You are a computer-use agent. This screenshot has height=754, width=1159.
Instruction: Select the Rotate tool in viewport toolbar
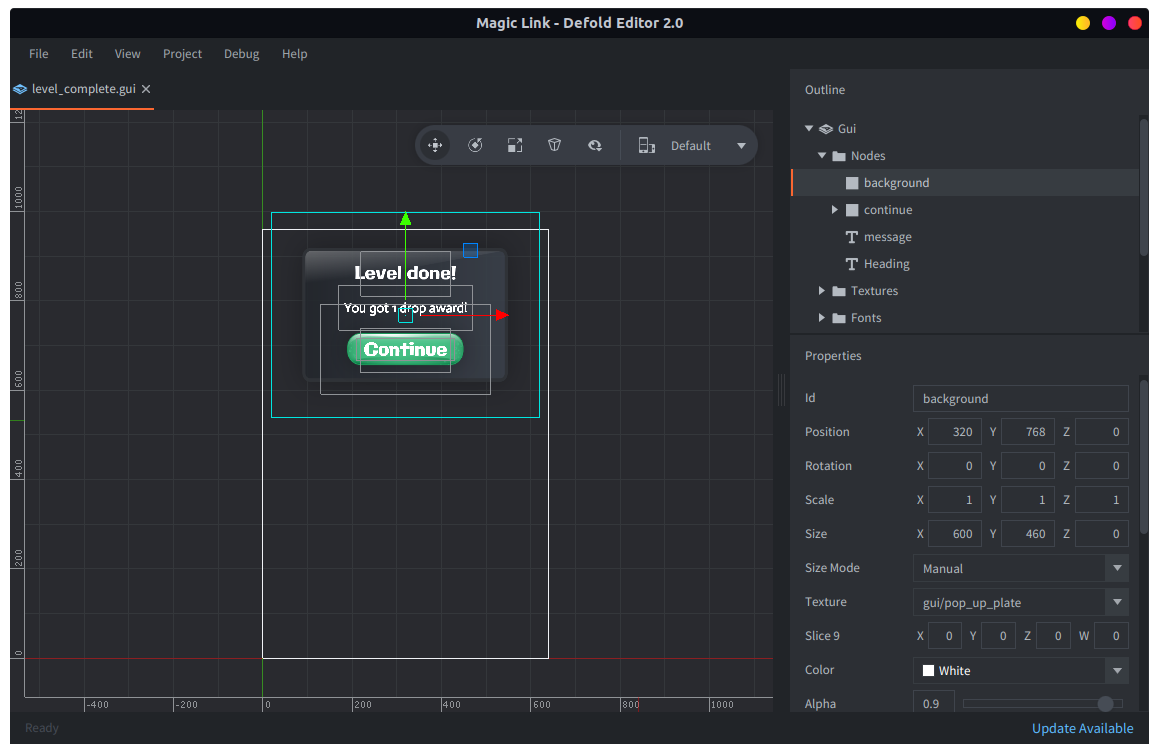475,146
